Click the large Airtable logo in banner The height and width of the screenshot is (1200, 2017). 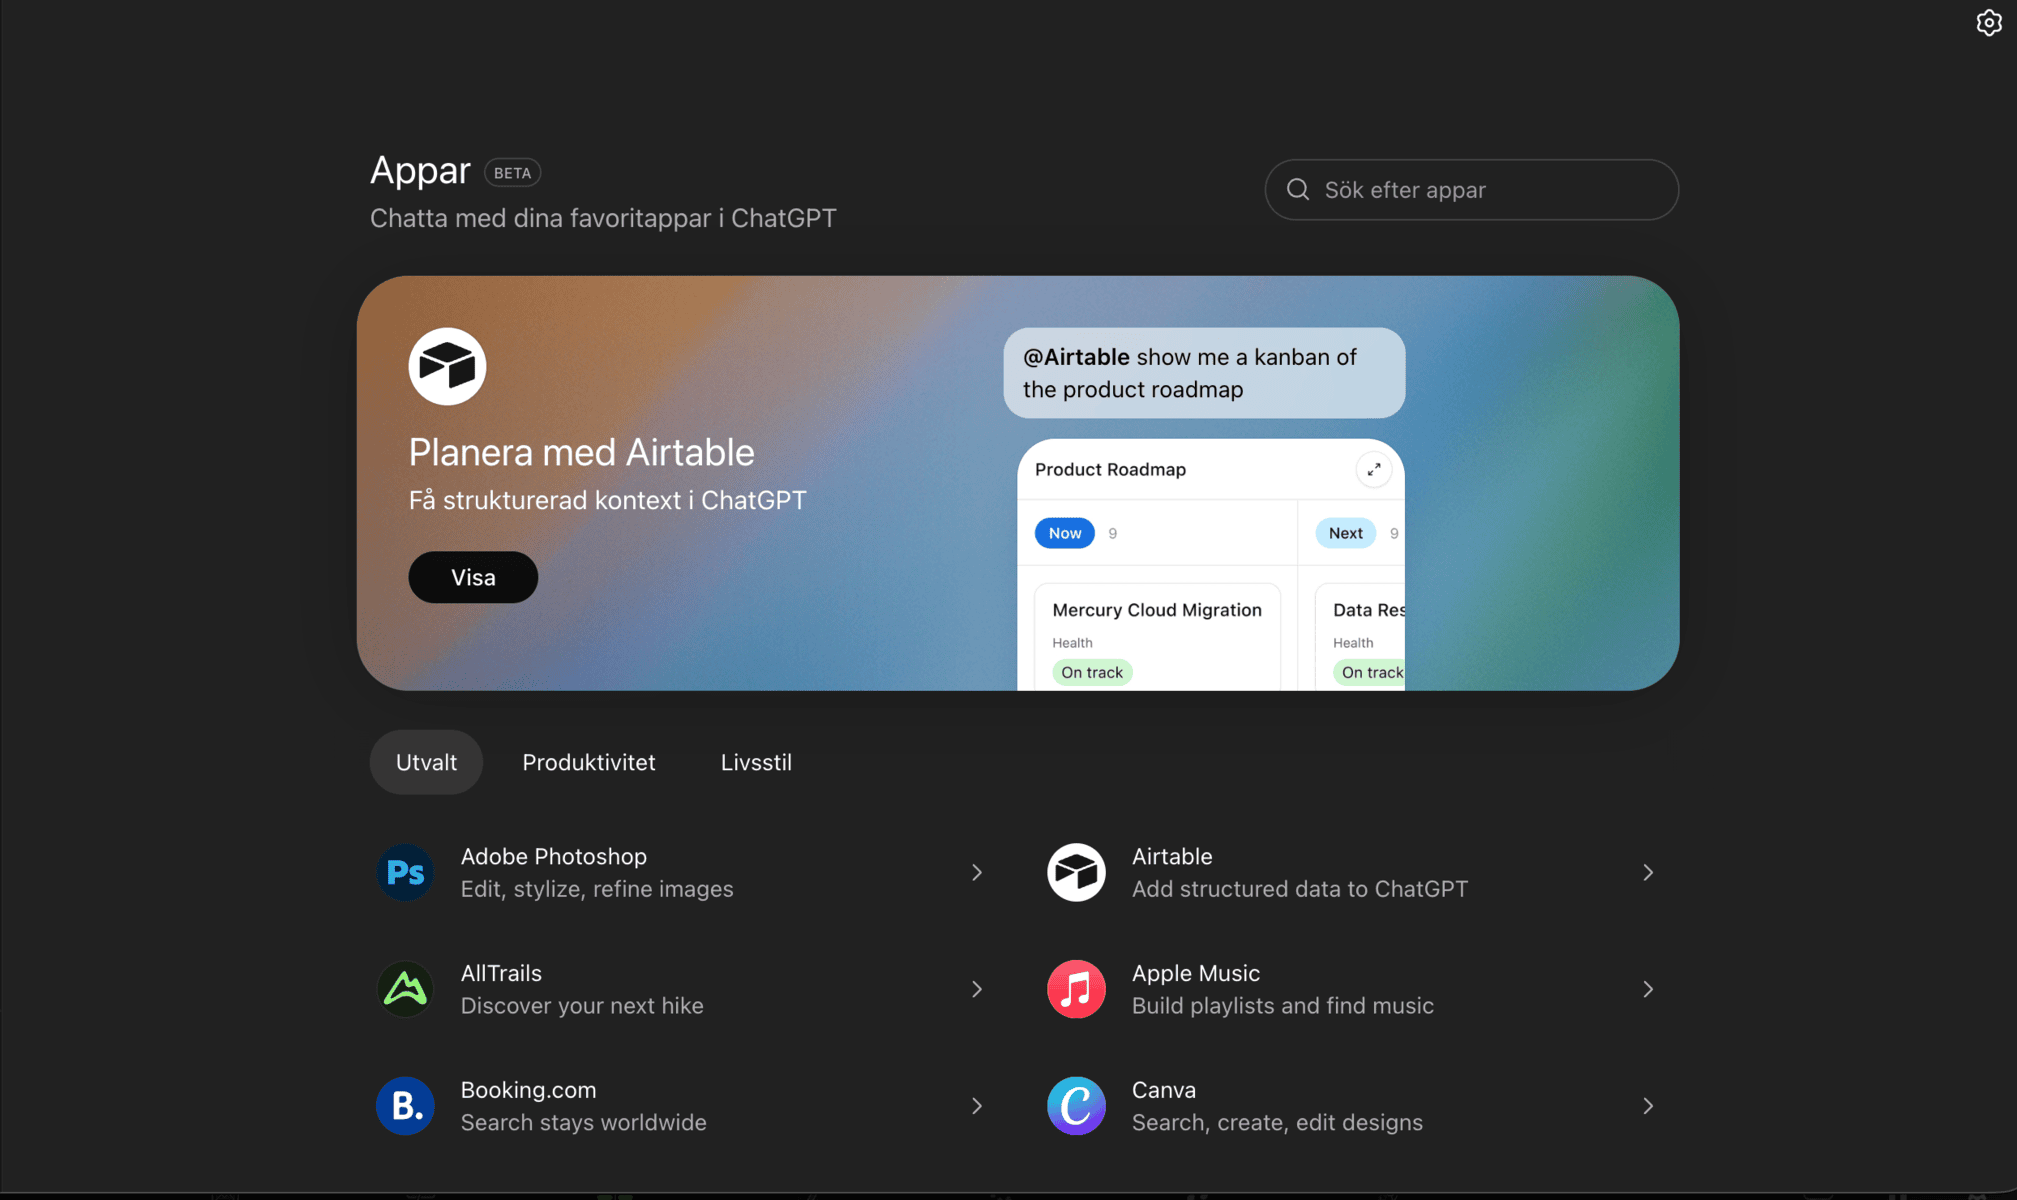tap(447, 366)
